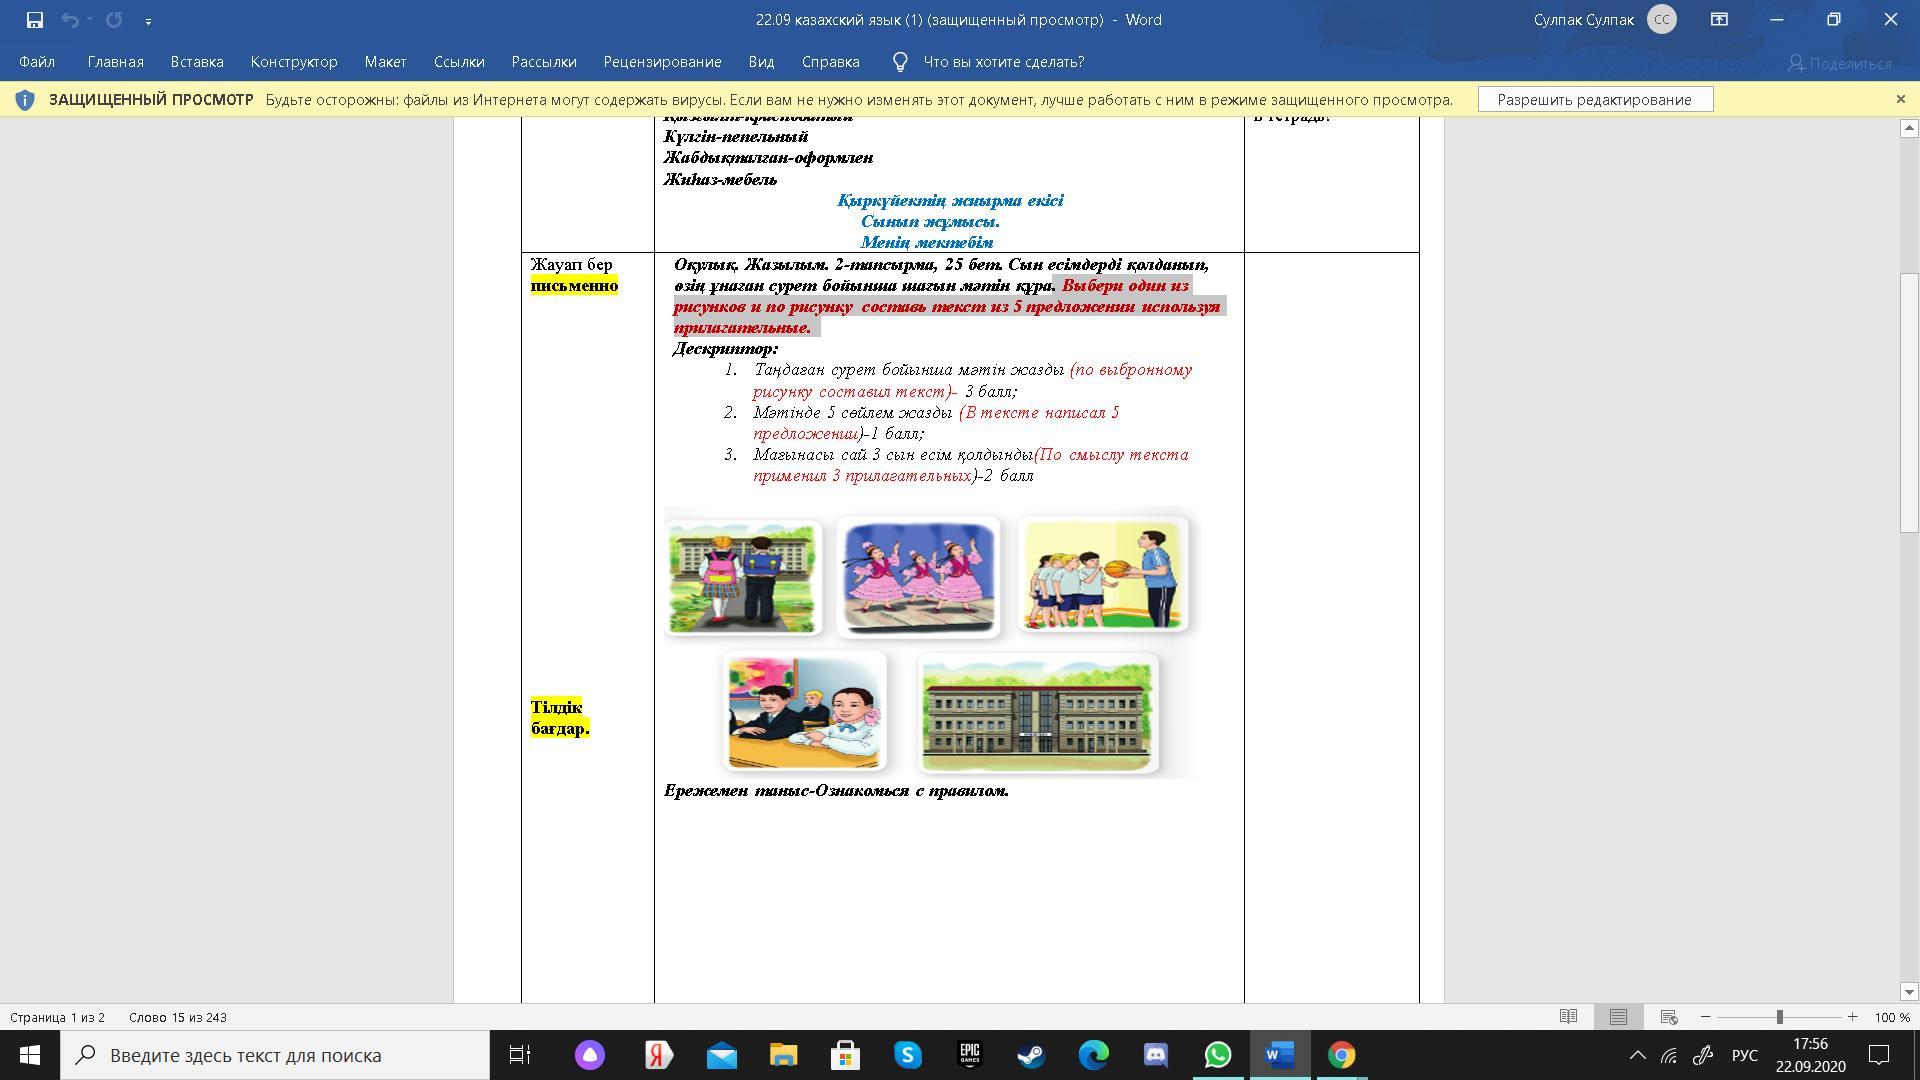Click the 100 % zoom level
Image resolution: width=1920 pixels, height=1080 pixels.
(x=1892, y=1017)
